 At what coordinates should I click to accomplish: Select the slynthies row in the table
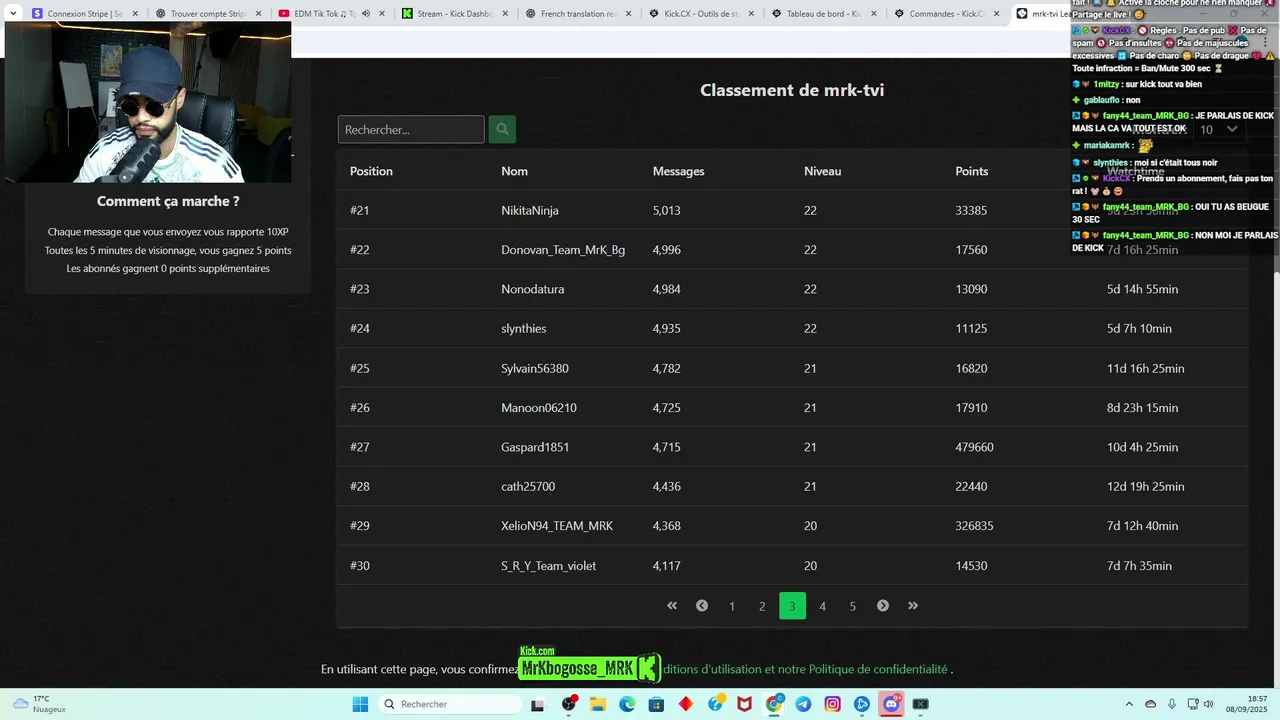(x=792, y=328)
